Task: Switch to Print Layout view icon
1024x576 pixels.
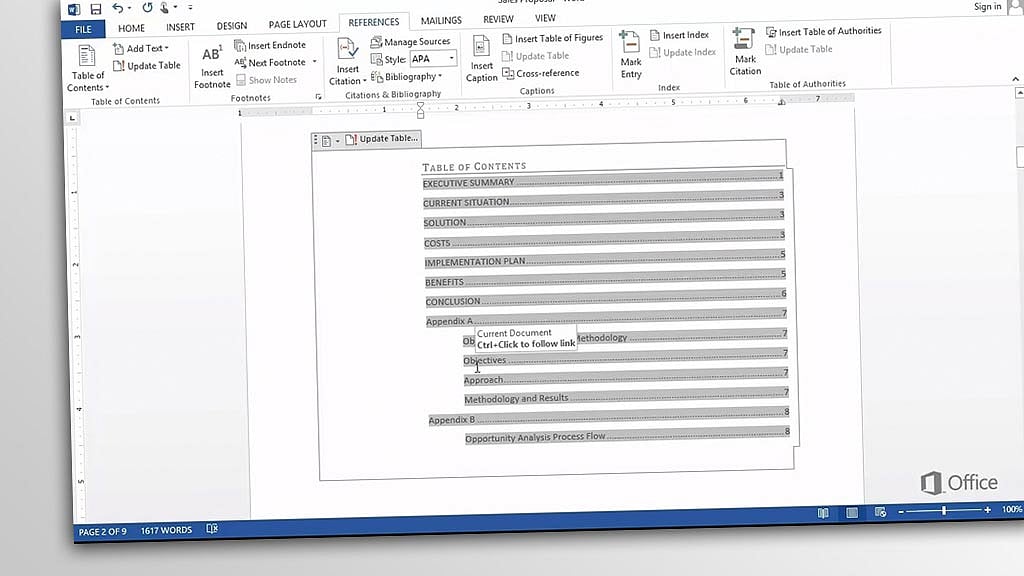Action: point(852,513)
